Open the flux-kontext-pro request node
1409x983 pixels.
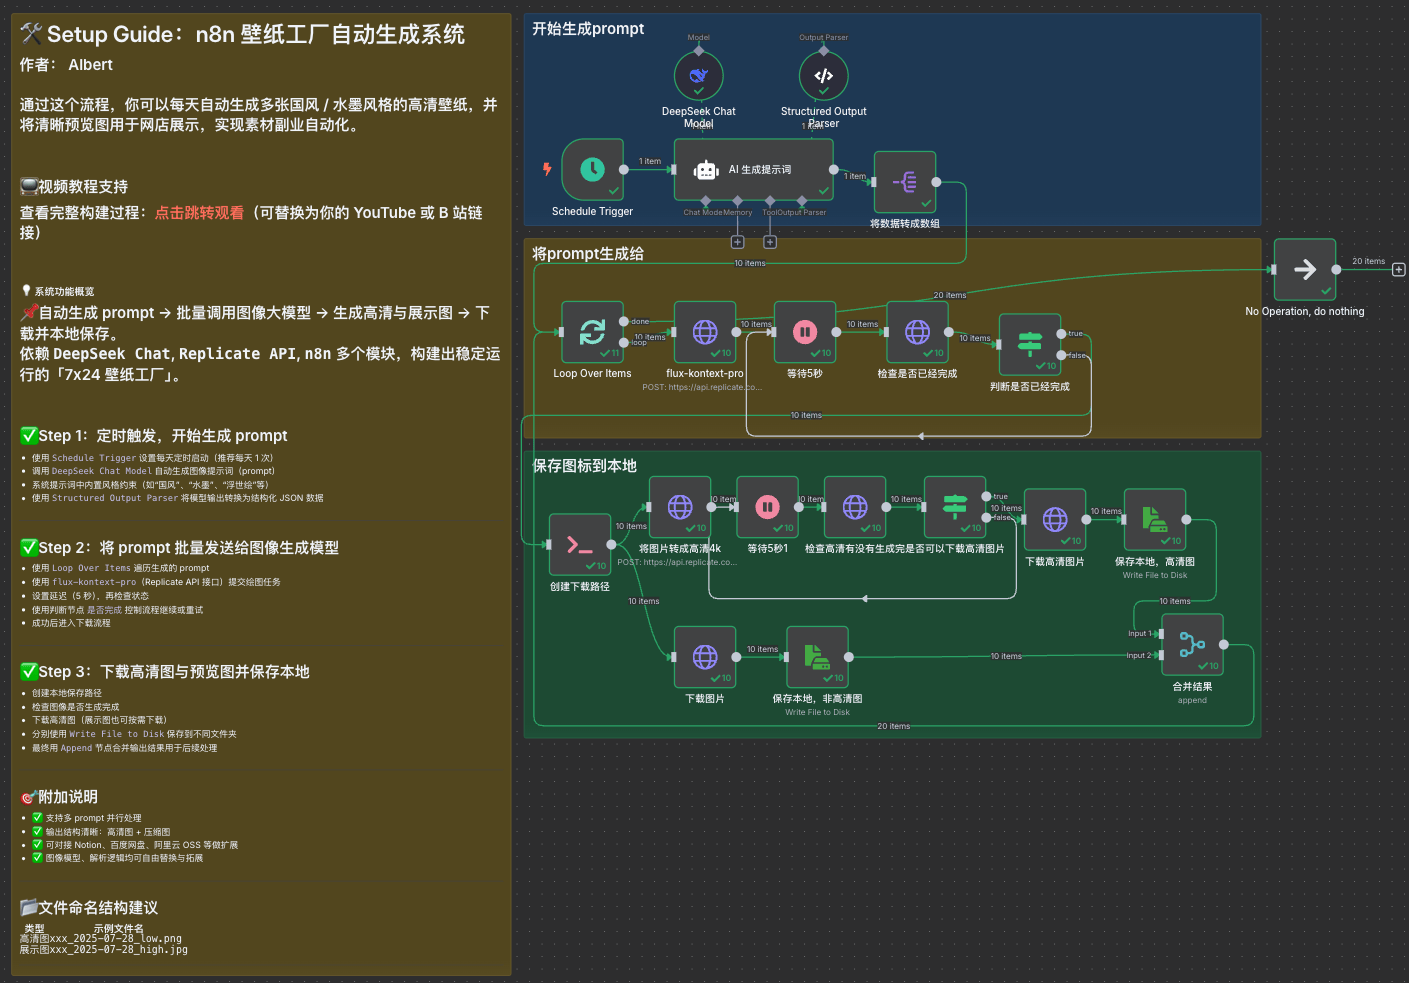(705, 332)
